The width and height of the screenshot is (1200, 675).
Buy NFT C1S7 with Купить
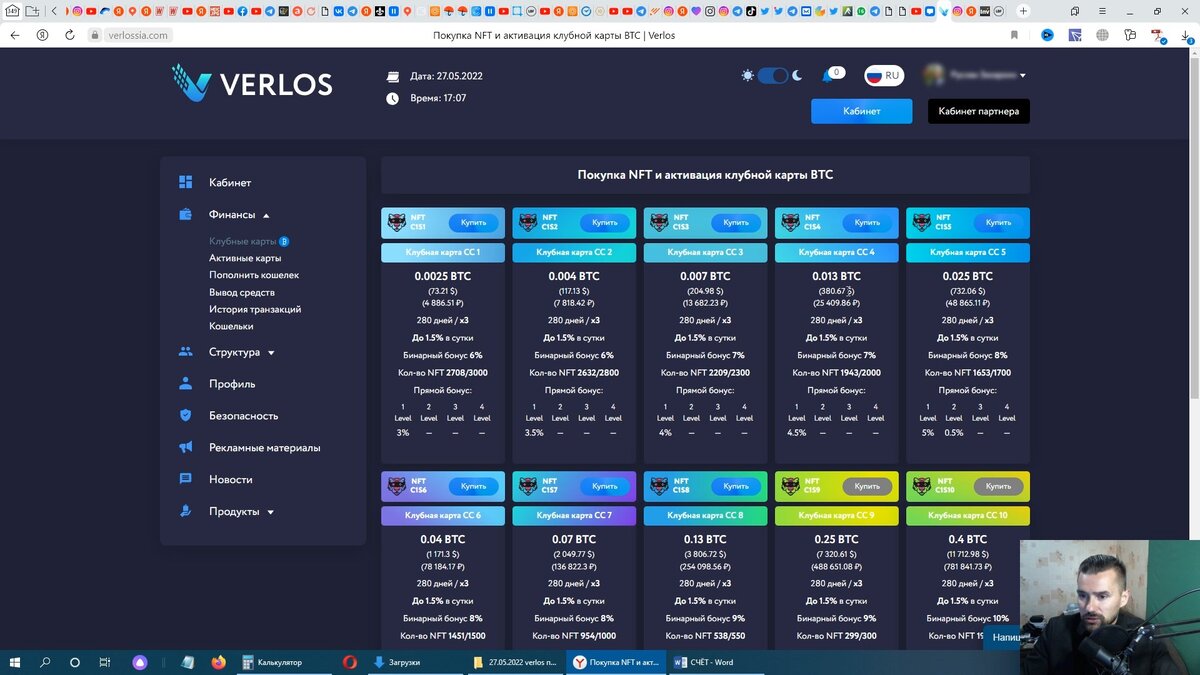pos(604,487)
